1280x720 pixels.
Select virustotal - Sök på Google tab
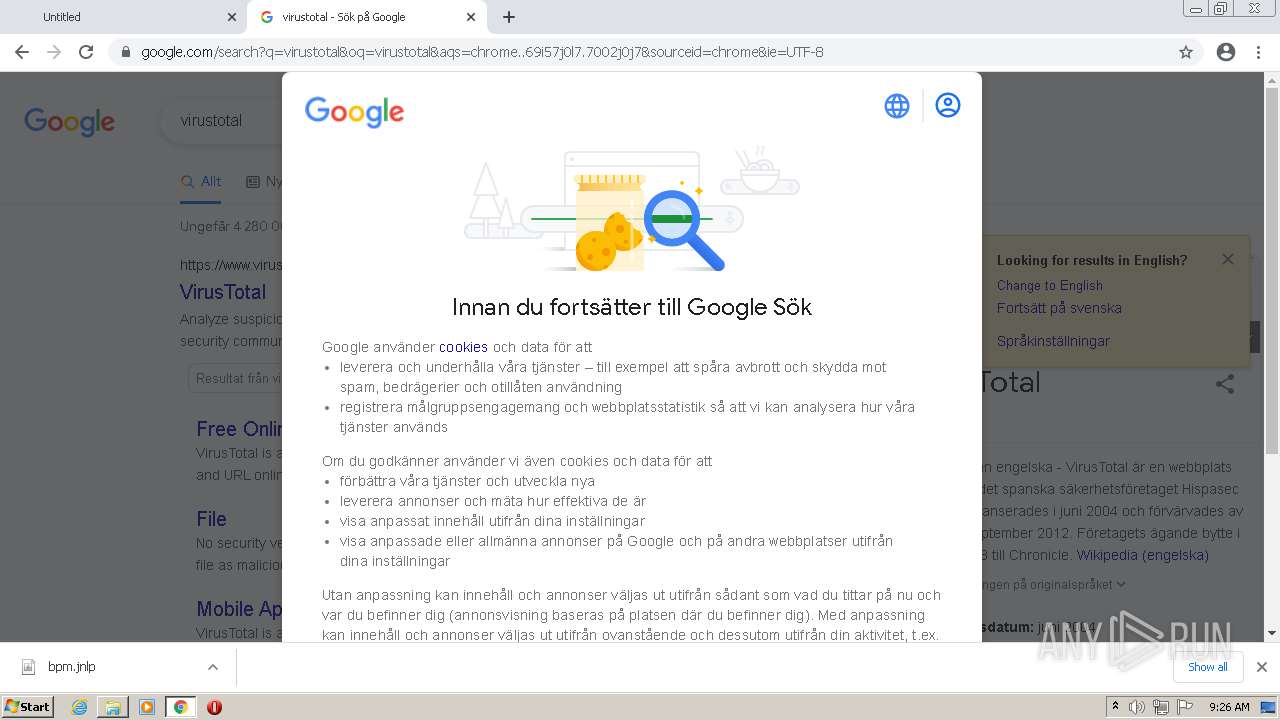(366, 17)
